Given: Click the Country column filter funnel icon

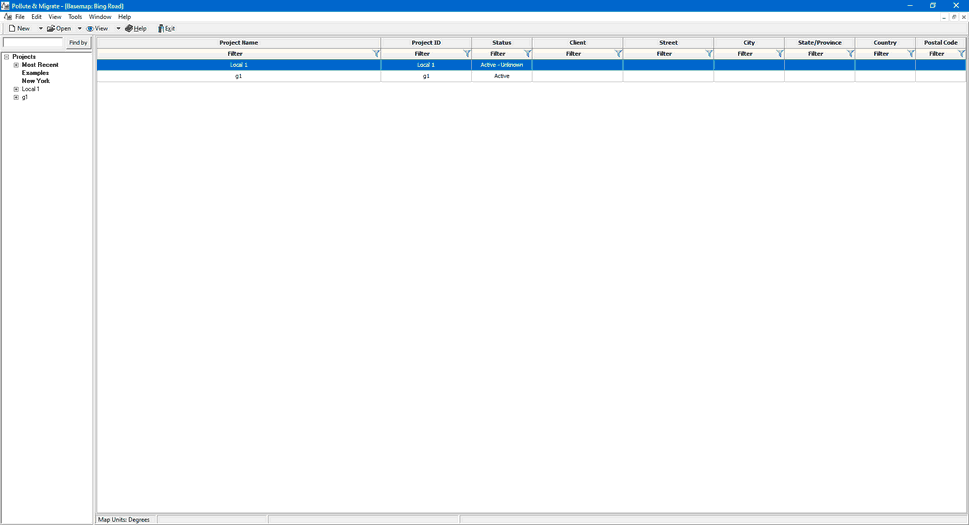Looking at the screenshot, I should (910, 54).
